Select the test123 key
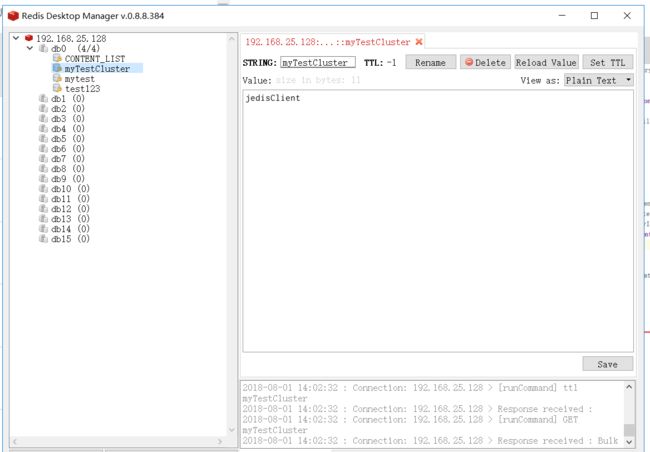The image size is (650, 452). coord(82,88)
